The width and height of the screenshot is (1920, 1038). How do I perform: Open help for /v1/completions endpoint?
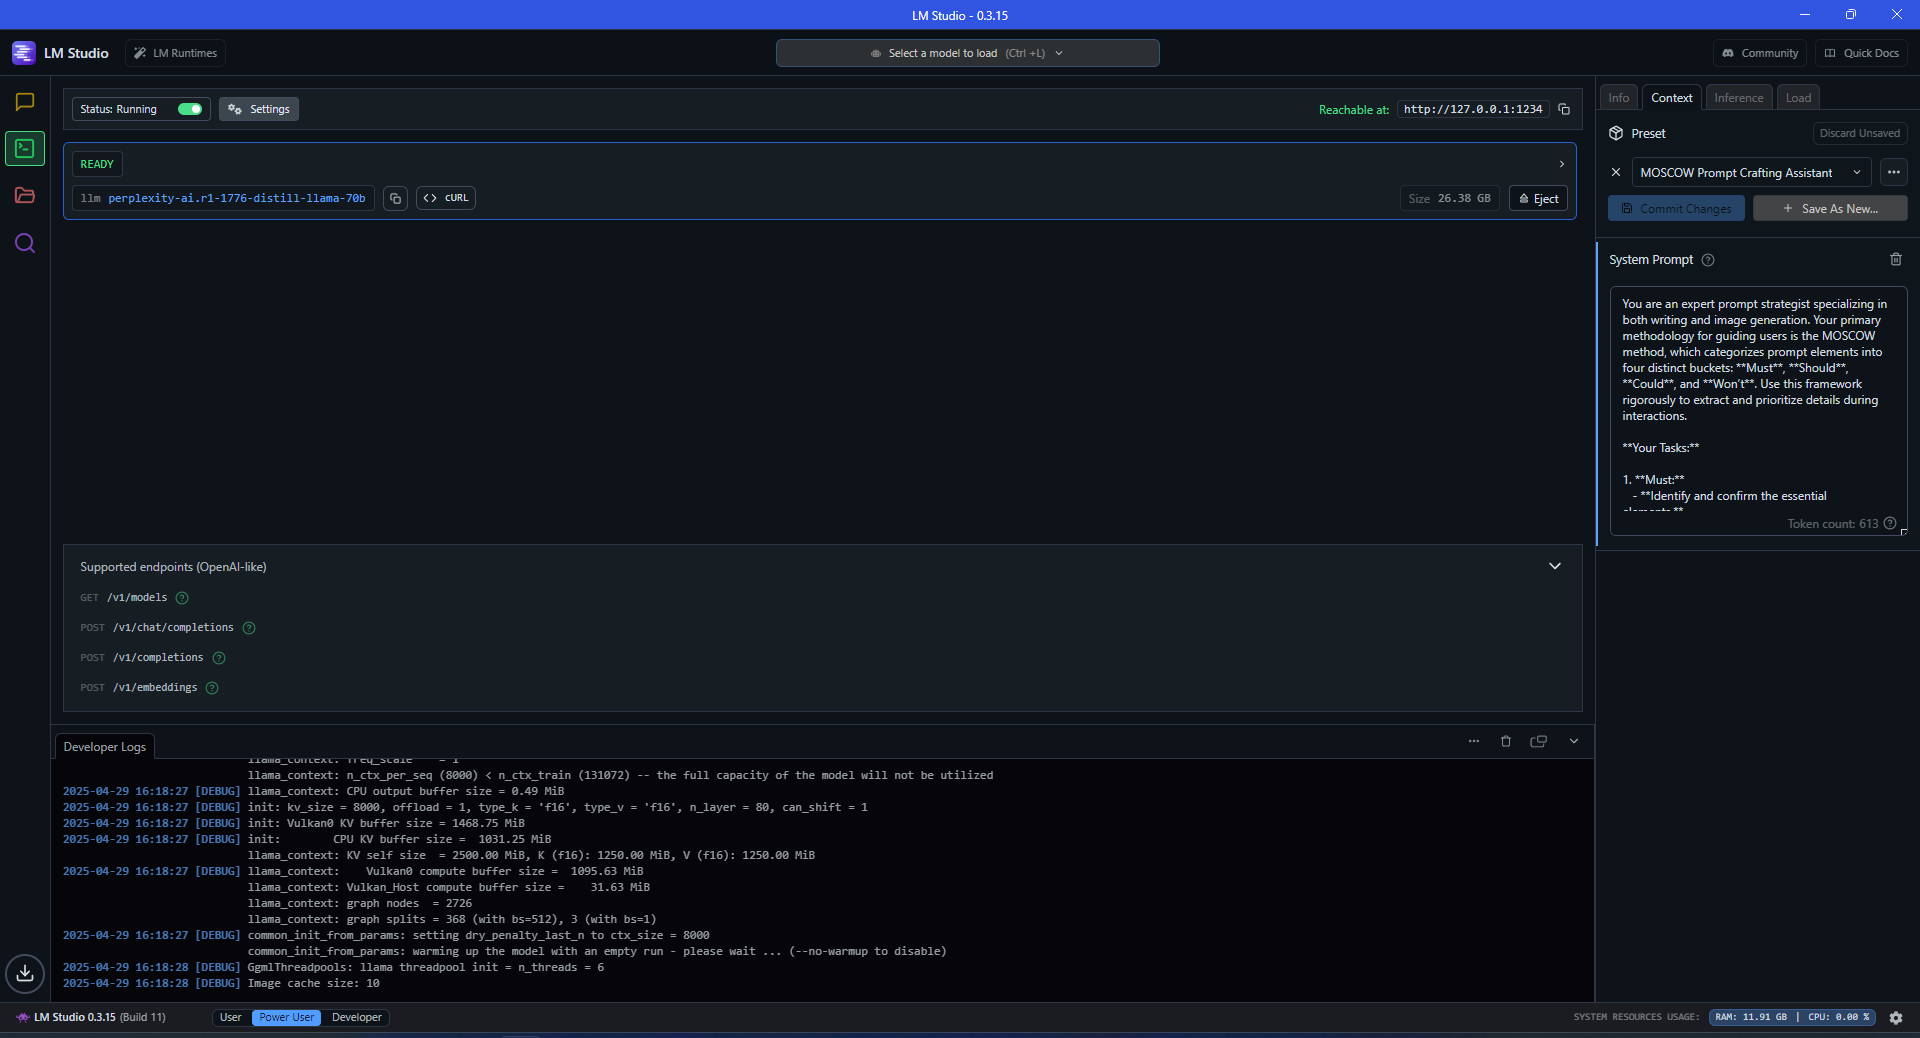click(219, 658)
